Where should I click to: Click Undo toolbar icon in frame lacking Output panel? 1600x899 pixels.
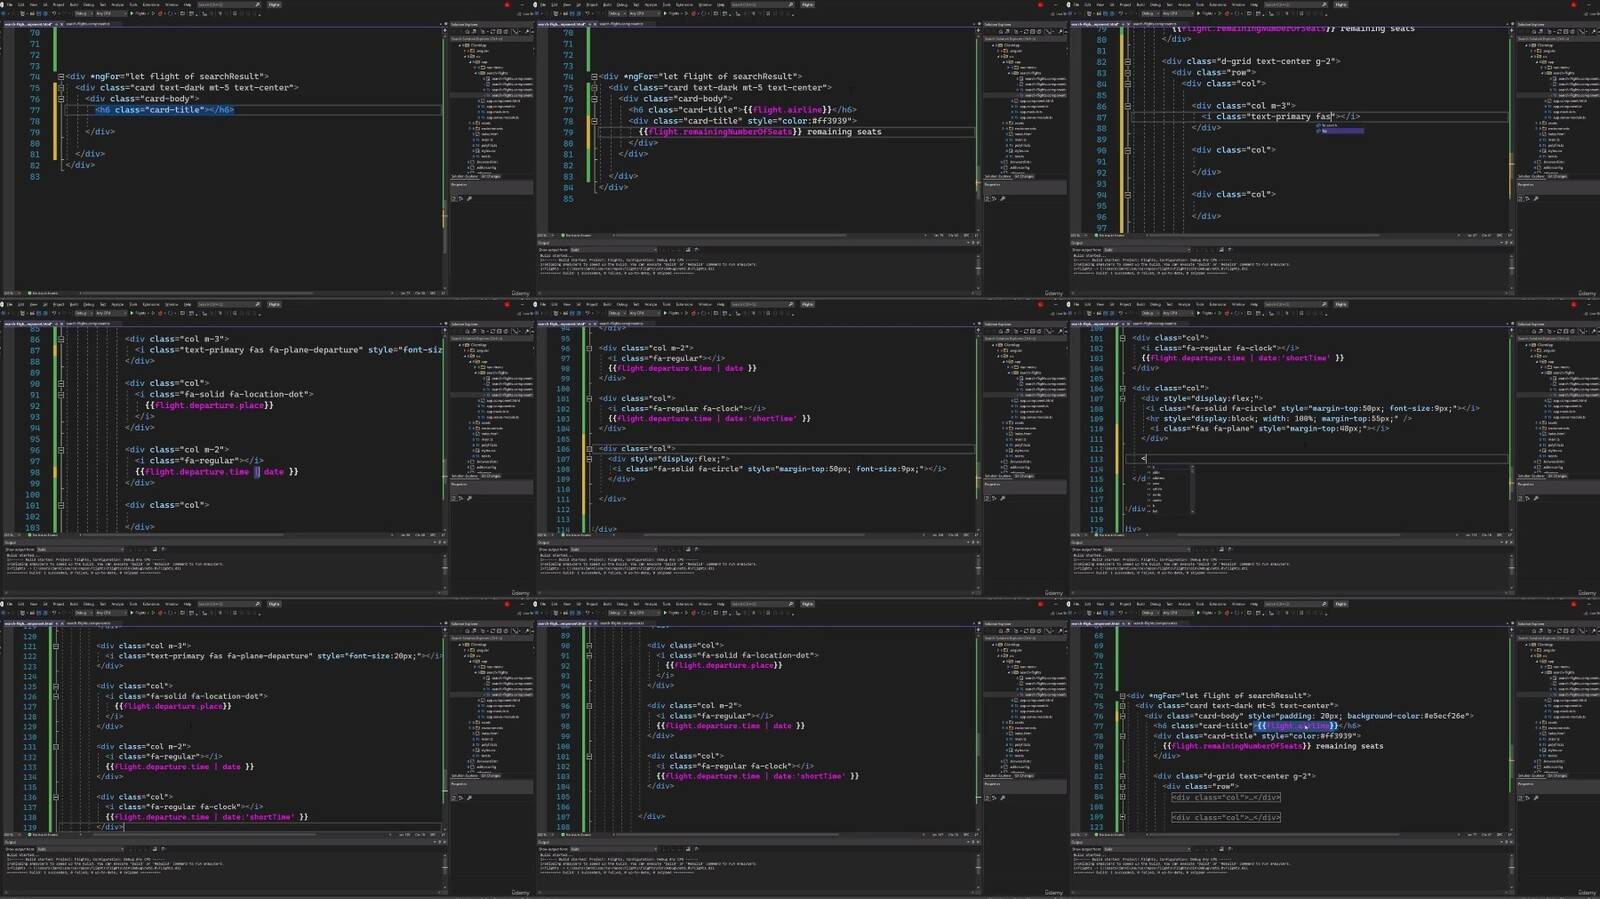[52, 13]
